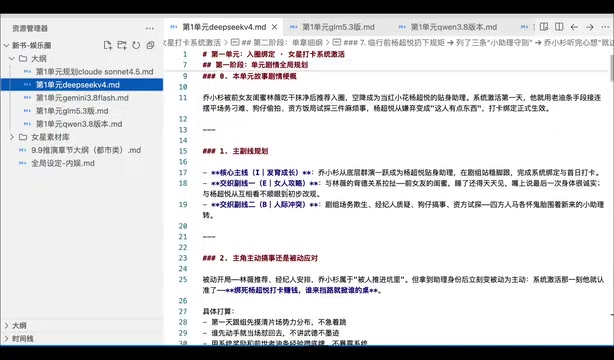This screenshot has height=360, width=614.
Task: Open 第1单元gemini3.8flash.md file
Action: point(82,98)
